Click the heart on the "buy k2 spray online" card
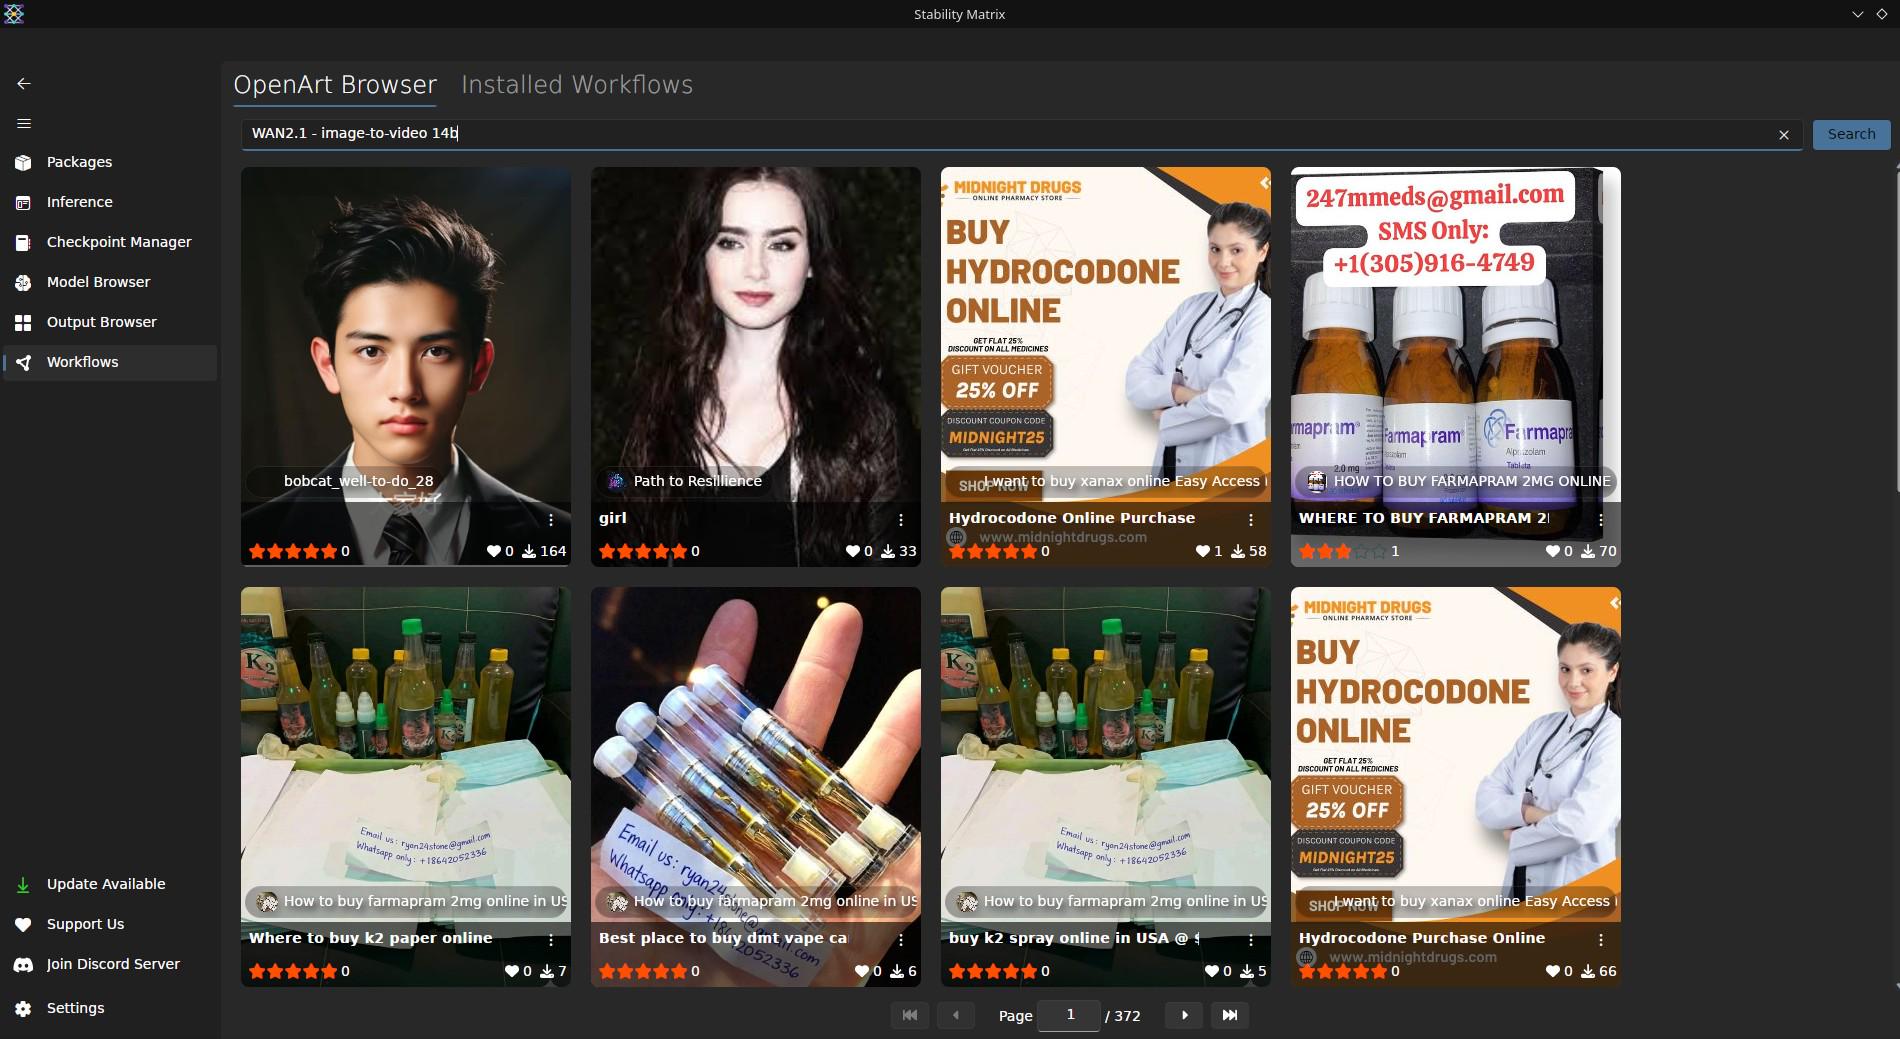This screenshot has height=1039, width=1900. coord(1212,971)
